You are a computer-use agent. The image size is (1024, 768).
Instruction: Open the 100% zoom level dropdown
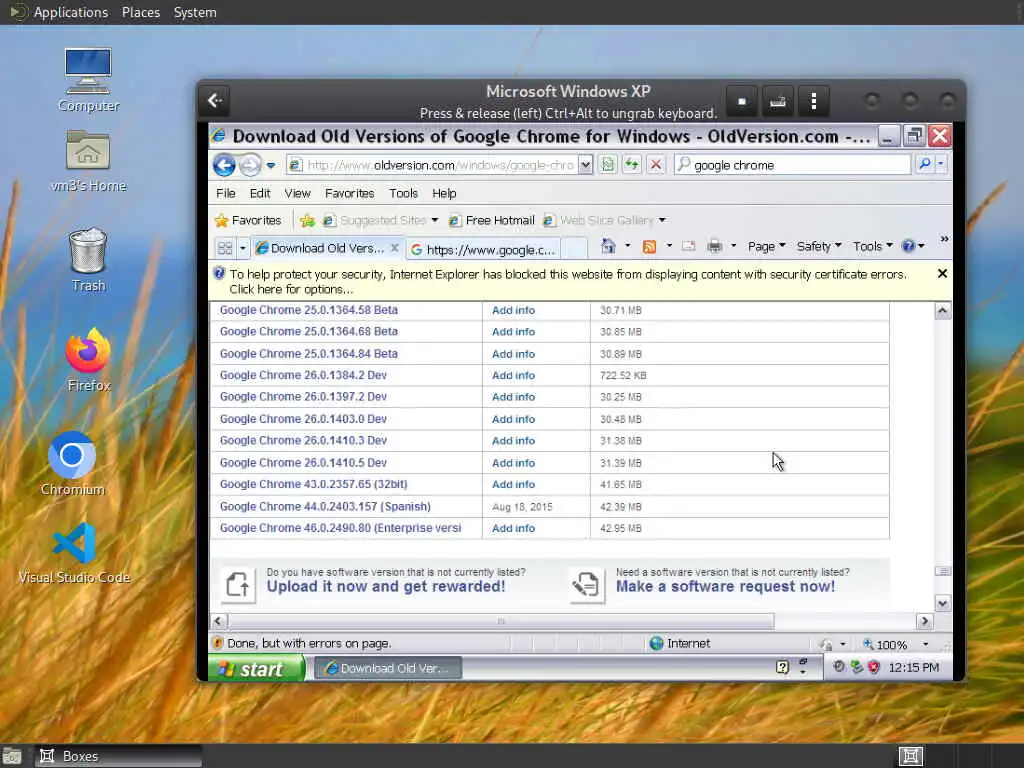point(925,645)
